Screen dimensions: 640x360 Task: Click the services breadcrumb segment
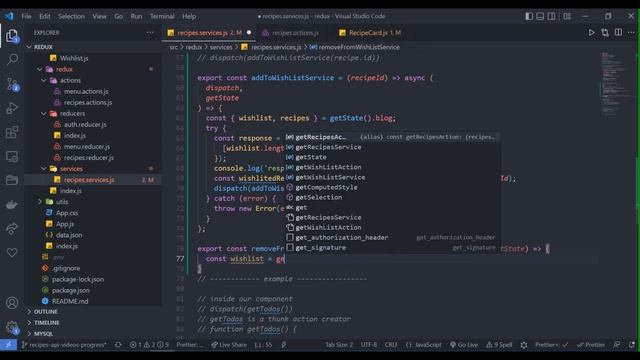pyautogui.click(x=221, y=47)
